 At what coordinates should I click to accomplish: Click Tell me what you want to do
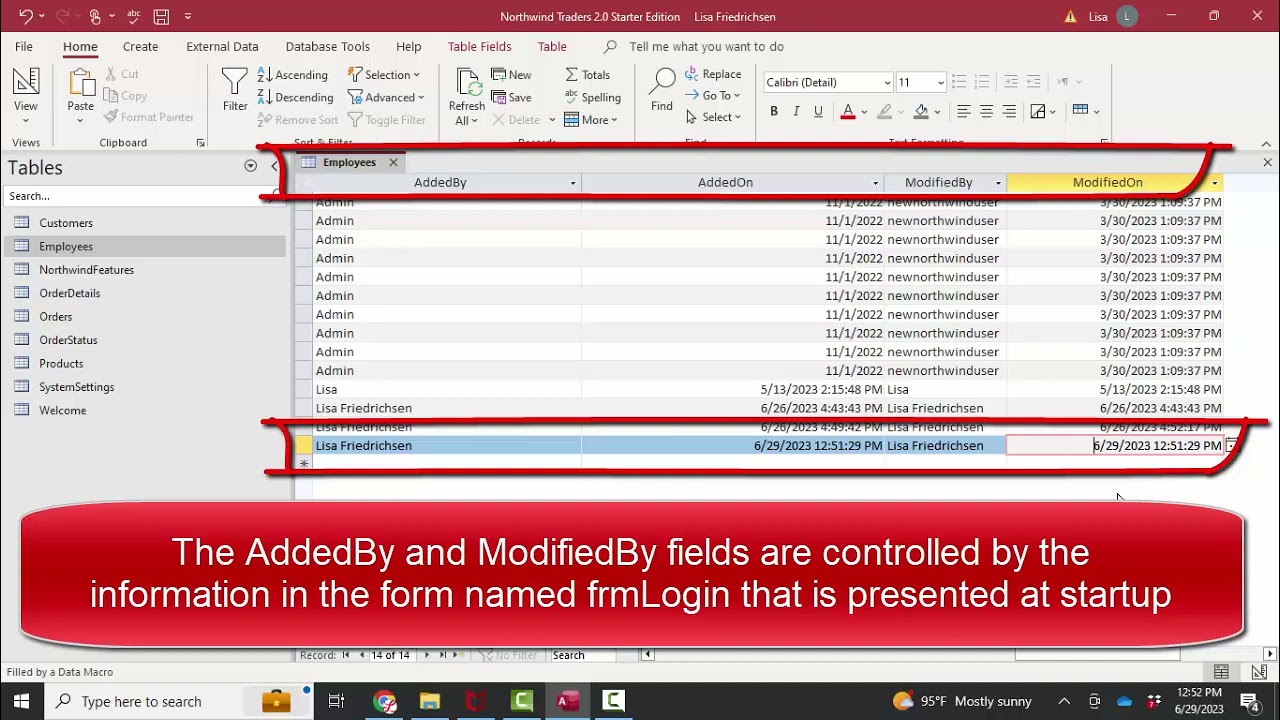point(706,46)
